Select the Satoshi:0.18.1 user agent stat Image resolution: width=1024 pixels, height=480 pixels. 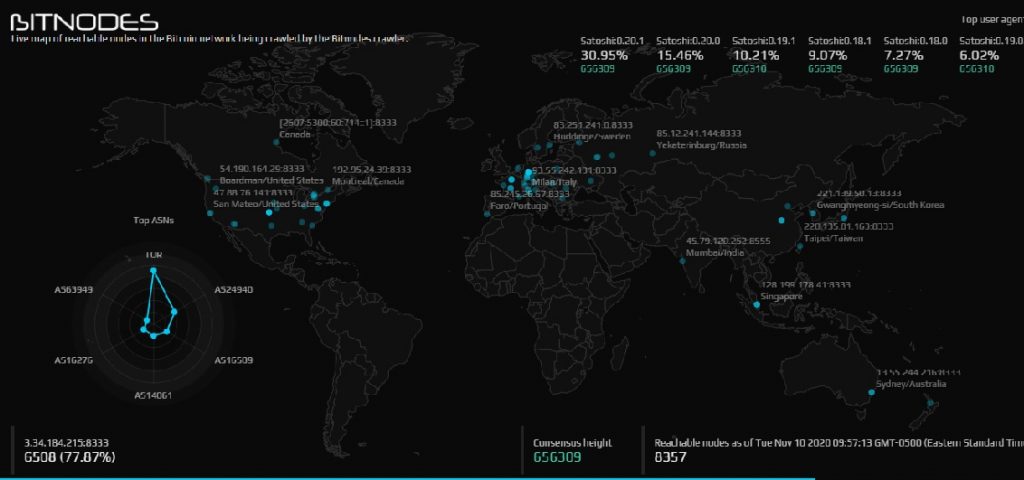tap(839, 54)
